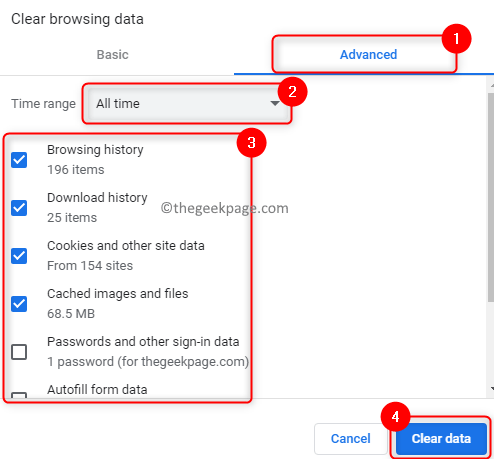Screen dimensions: 494x459
Task: Click the Cancel button
Action: point(350,438)
